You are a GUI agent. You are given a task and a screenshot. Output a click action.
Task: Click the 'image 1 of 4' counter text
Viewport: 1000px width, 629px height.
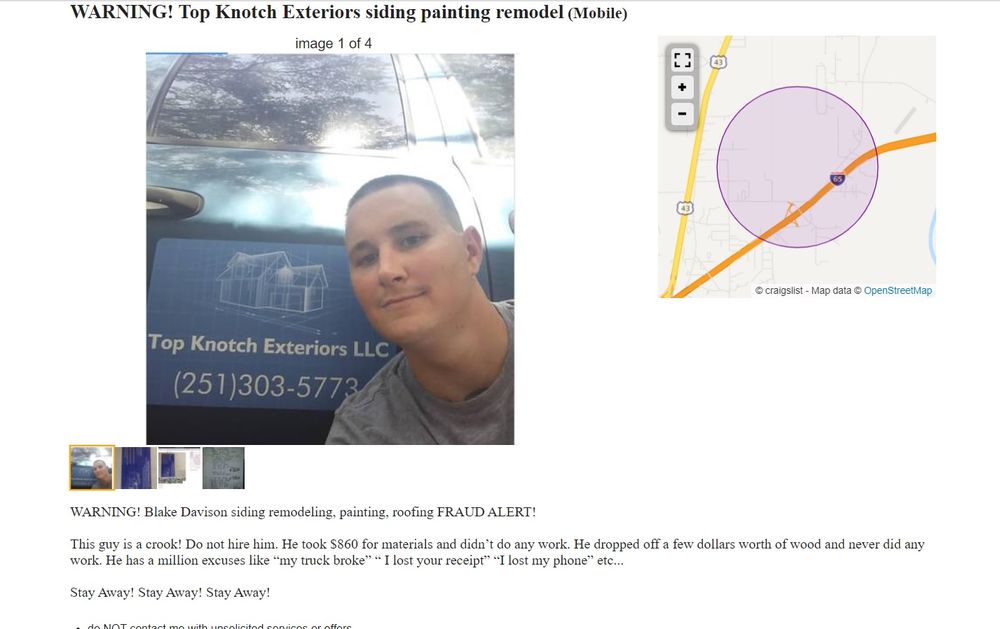pyautogui.click(x=333, y=43)
